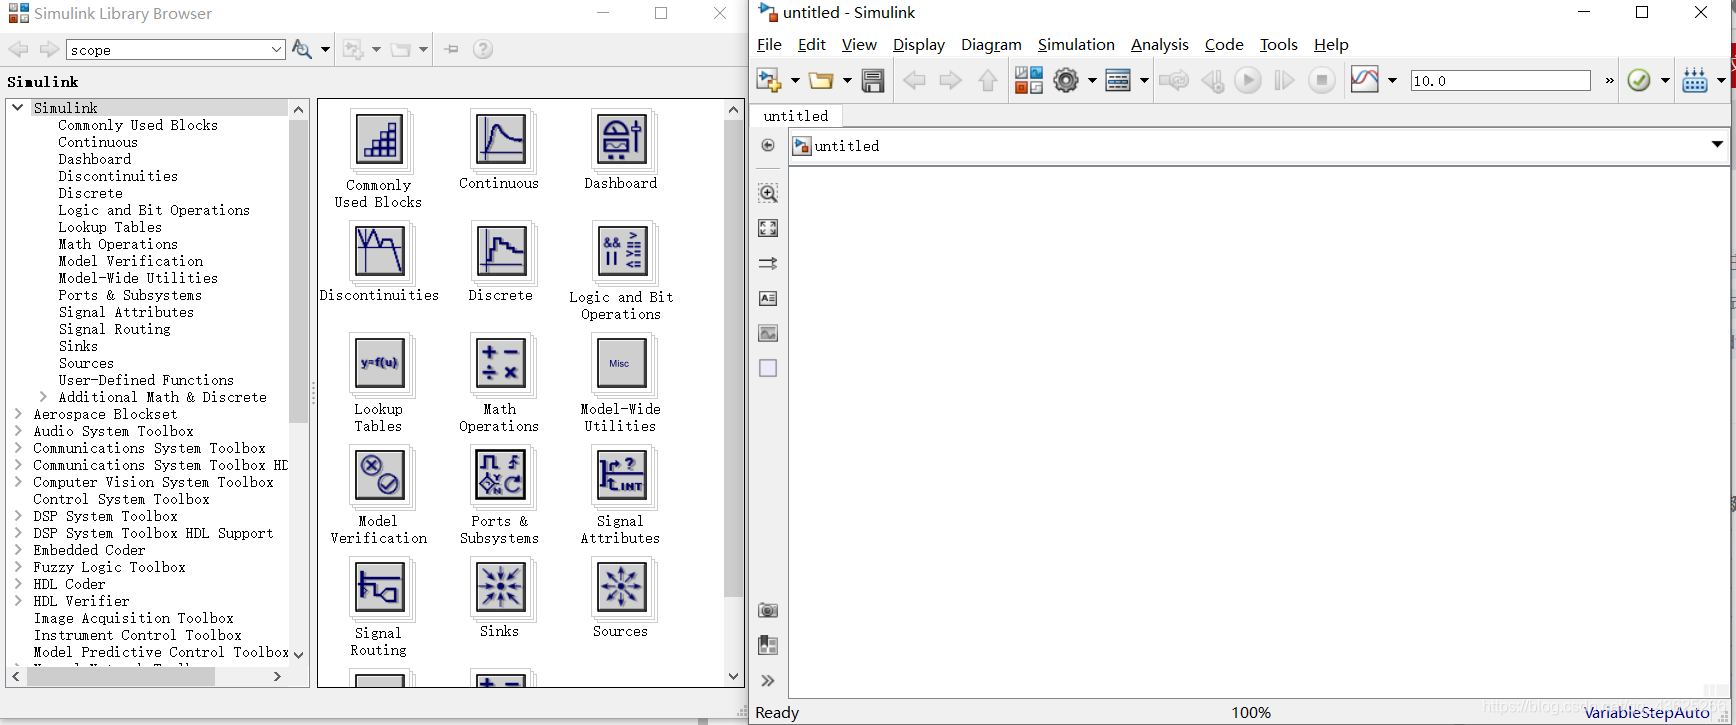The height and width of the screenshot is (725, 1736).
Task: Click the untitled model tab
Action: [x=796, y=116]
